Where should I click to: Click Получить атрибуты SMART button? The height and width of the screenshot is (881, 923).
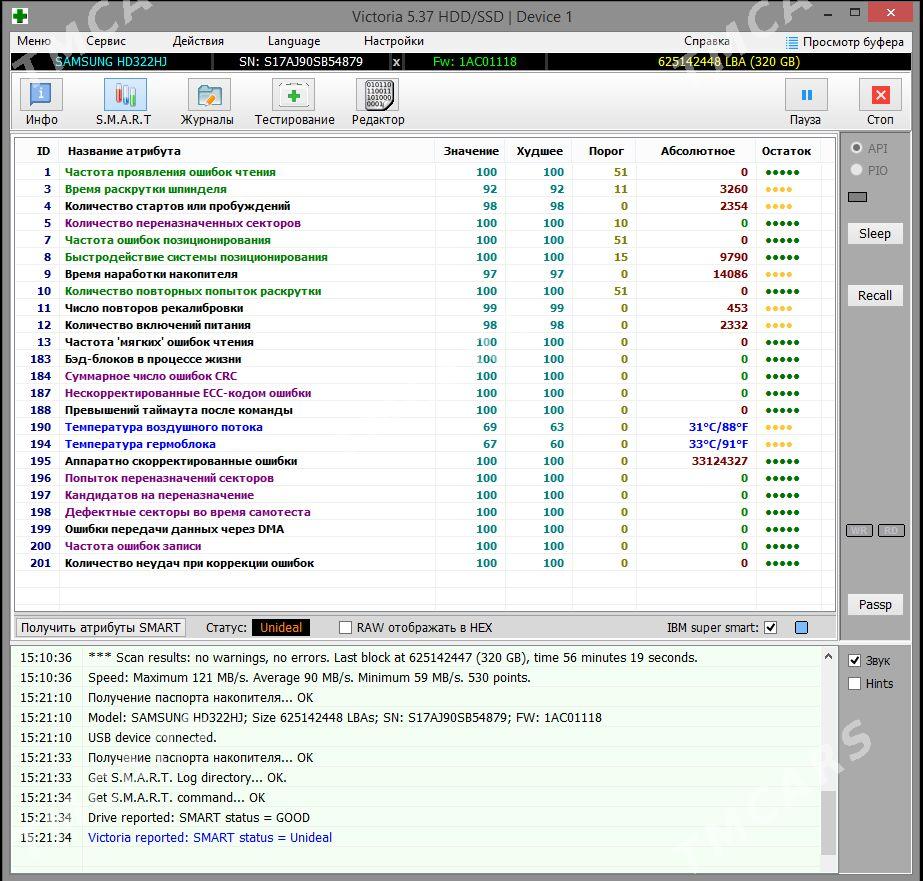coord(101,628)
